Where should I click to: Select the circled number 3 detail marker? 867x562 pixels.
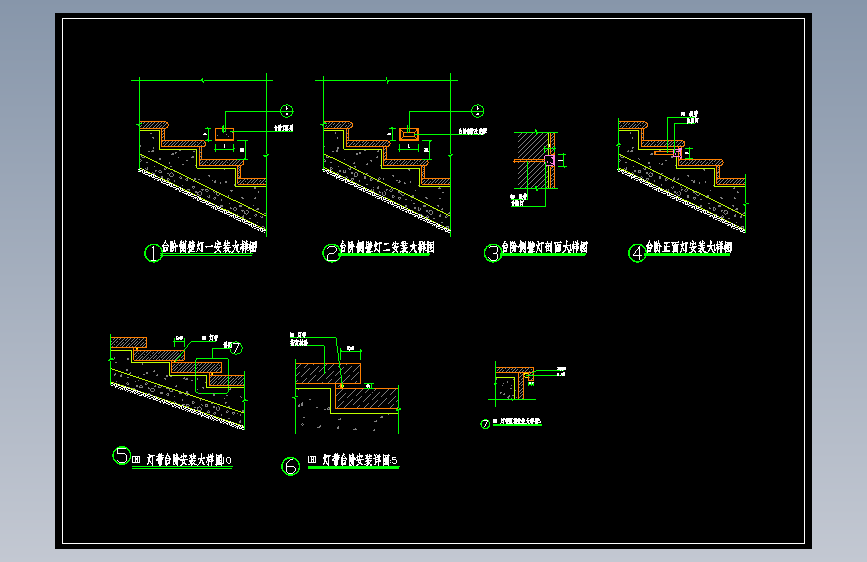(492, 253)
